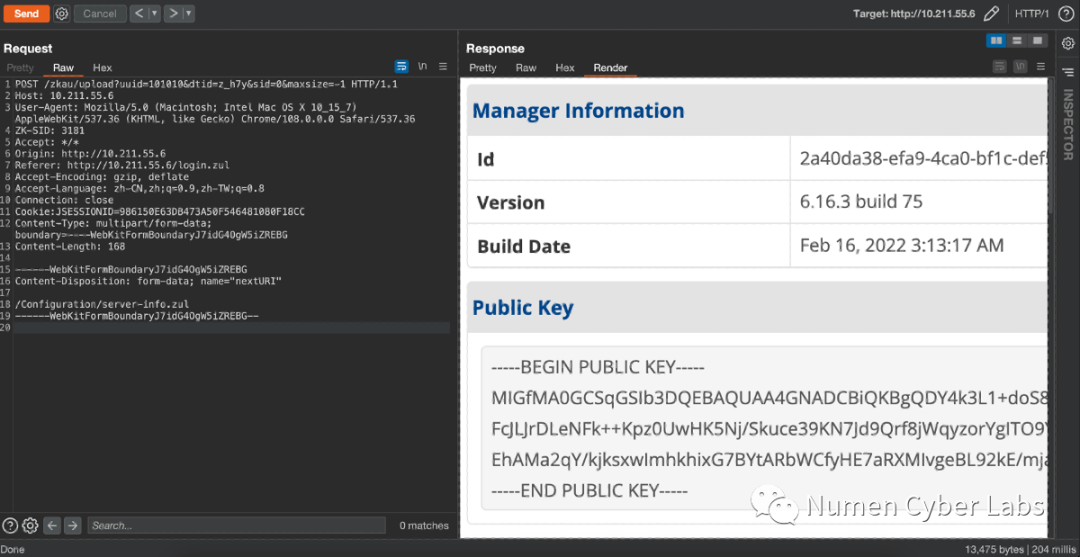Toggle line wrapping in the request editor
Viewport: 1080px width, 557px height.
[x=402, y=67]
